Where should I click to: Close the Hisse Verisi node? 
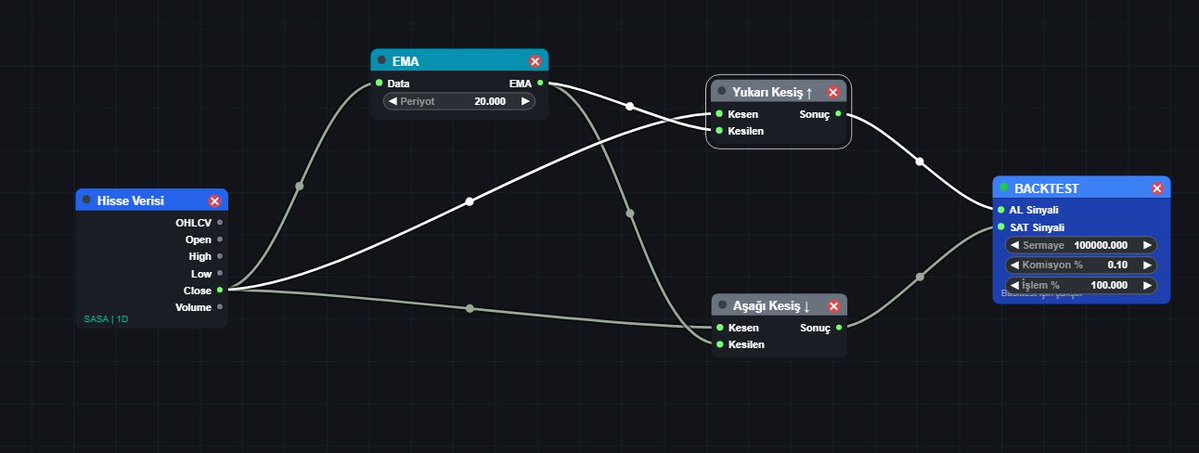[x=215, y=200]
